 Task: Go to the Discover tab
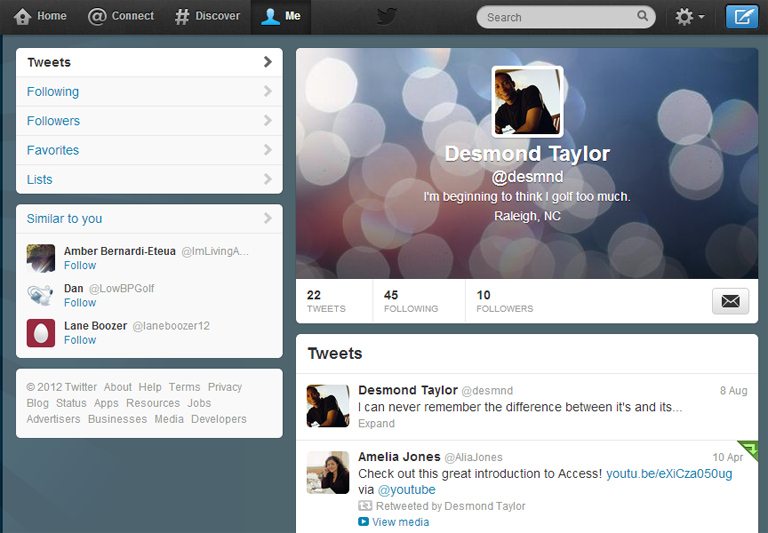point(208,17)
